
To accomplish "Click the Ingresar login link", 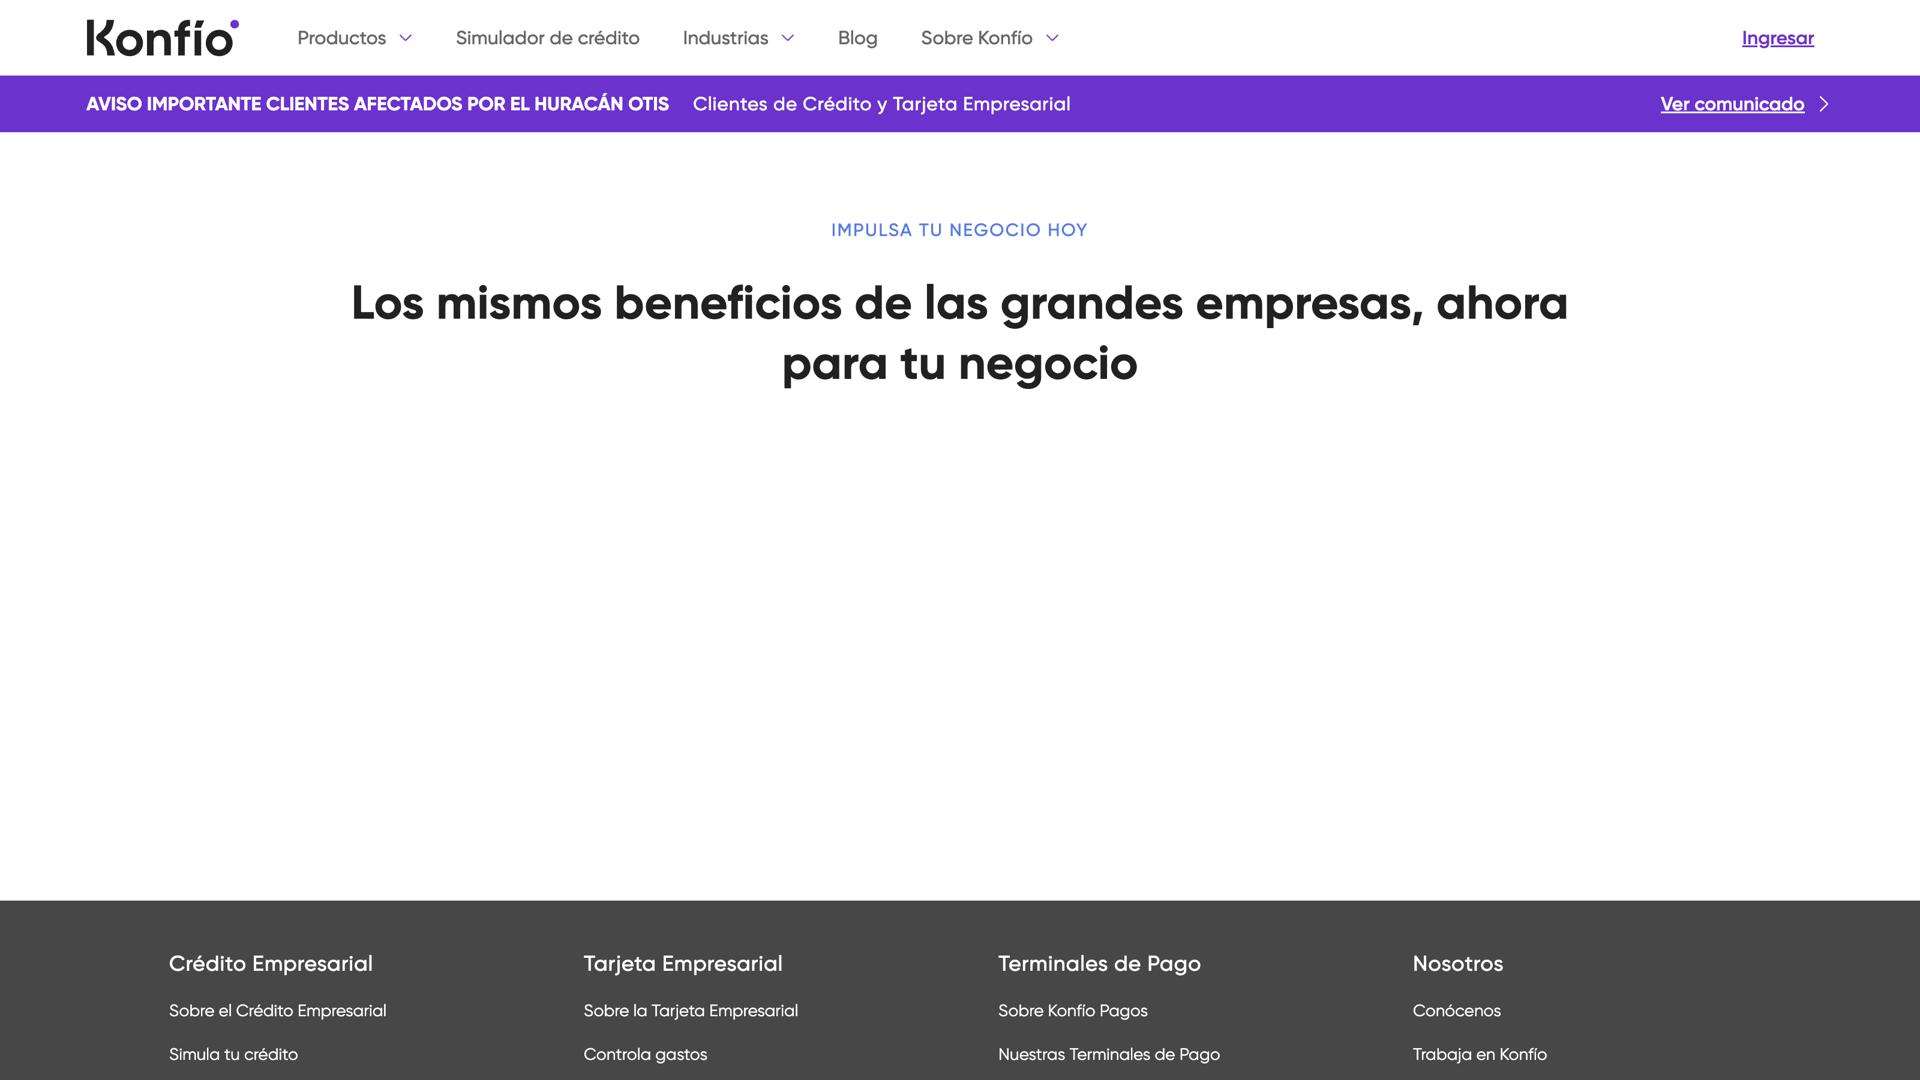I will pyautogui.click(x=1777, y=38).
